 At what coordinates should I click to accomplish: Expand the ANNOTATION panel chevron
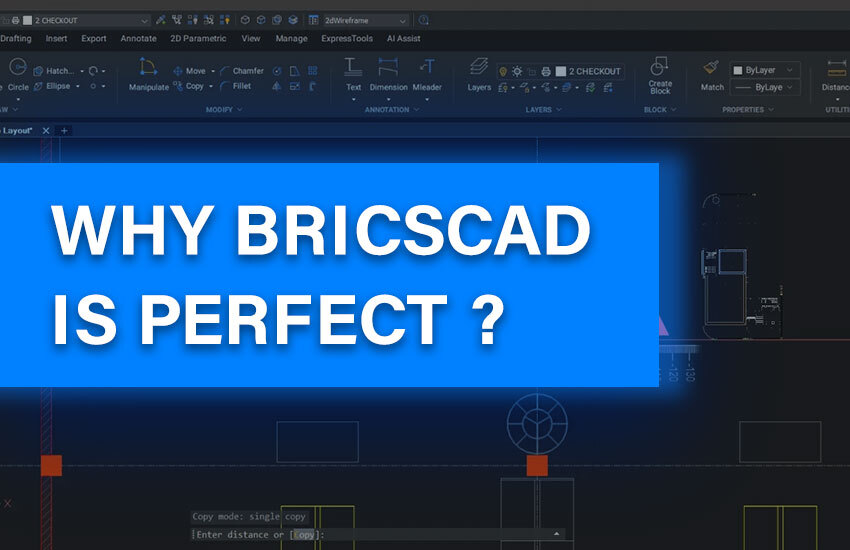(416, 109)
